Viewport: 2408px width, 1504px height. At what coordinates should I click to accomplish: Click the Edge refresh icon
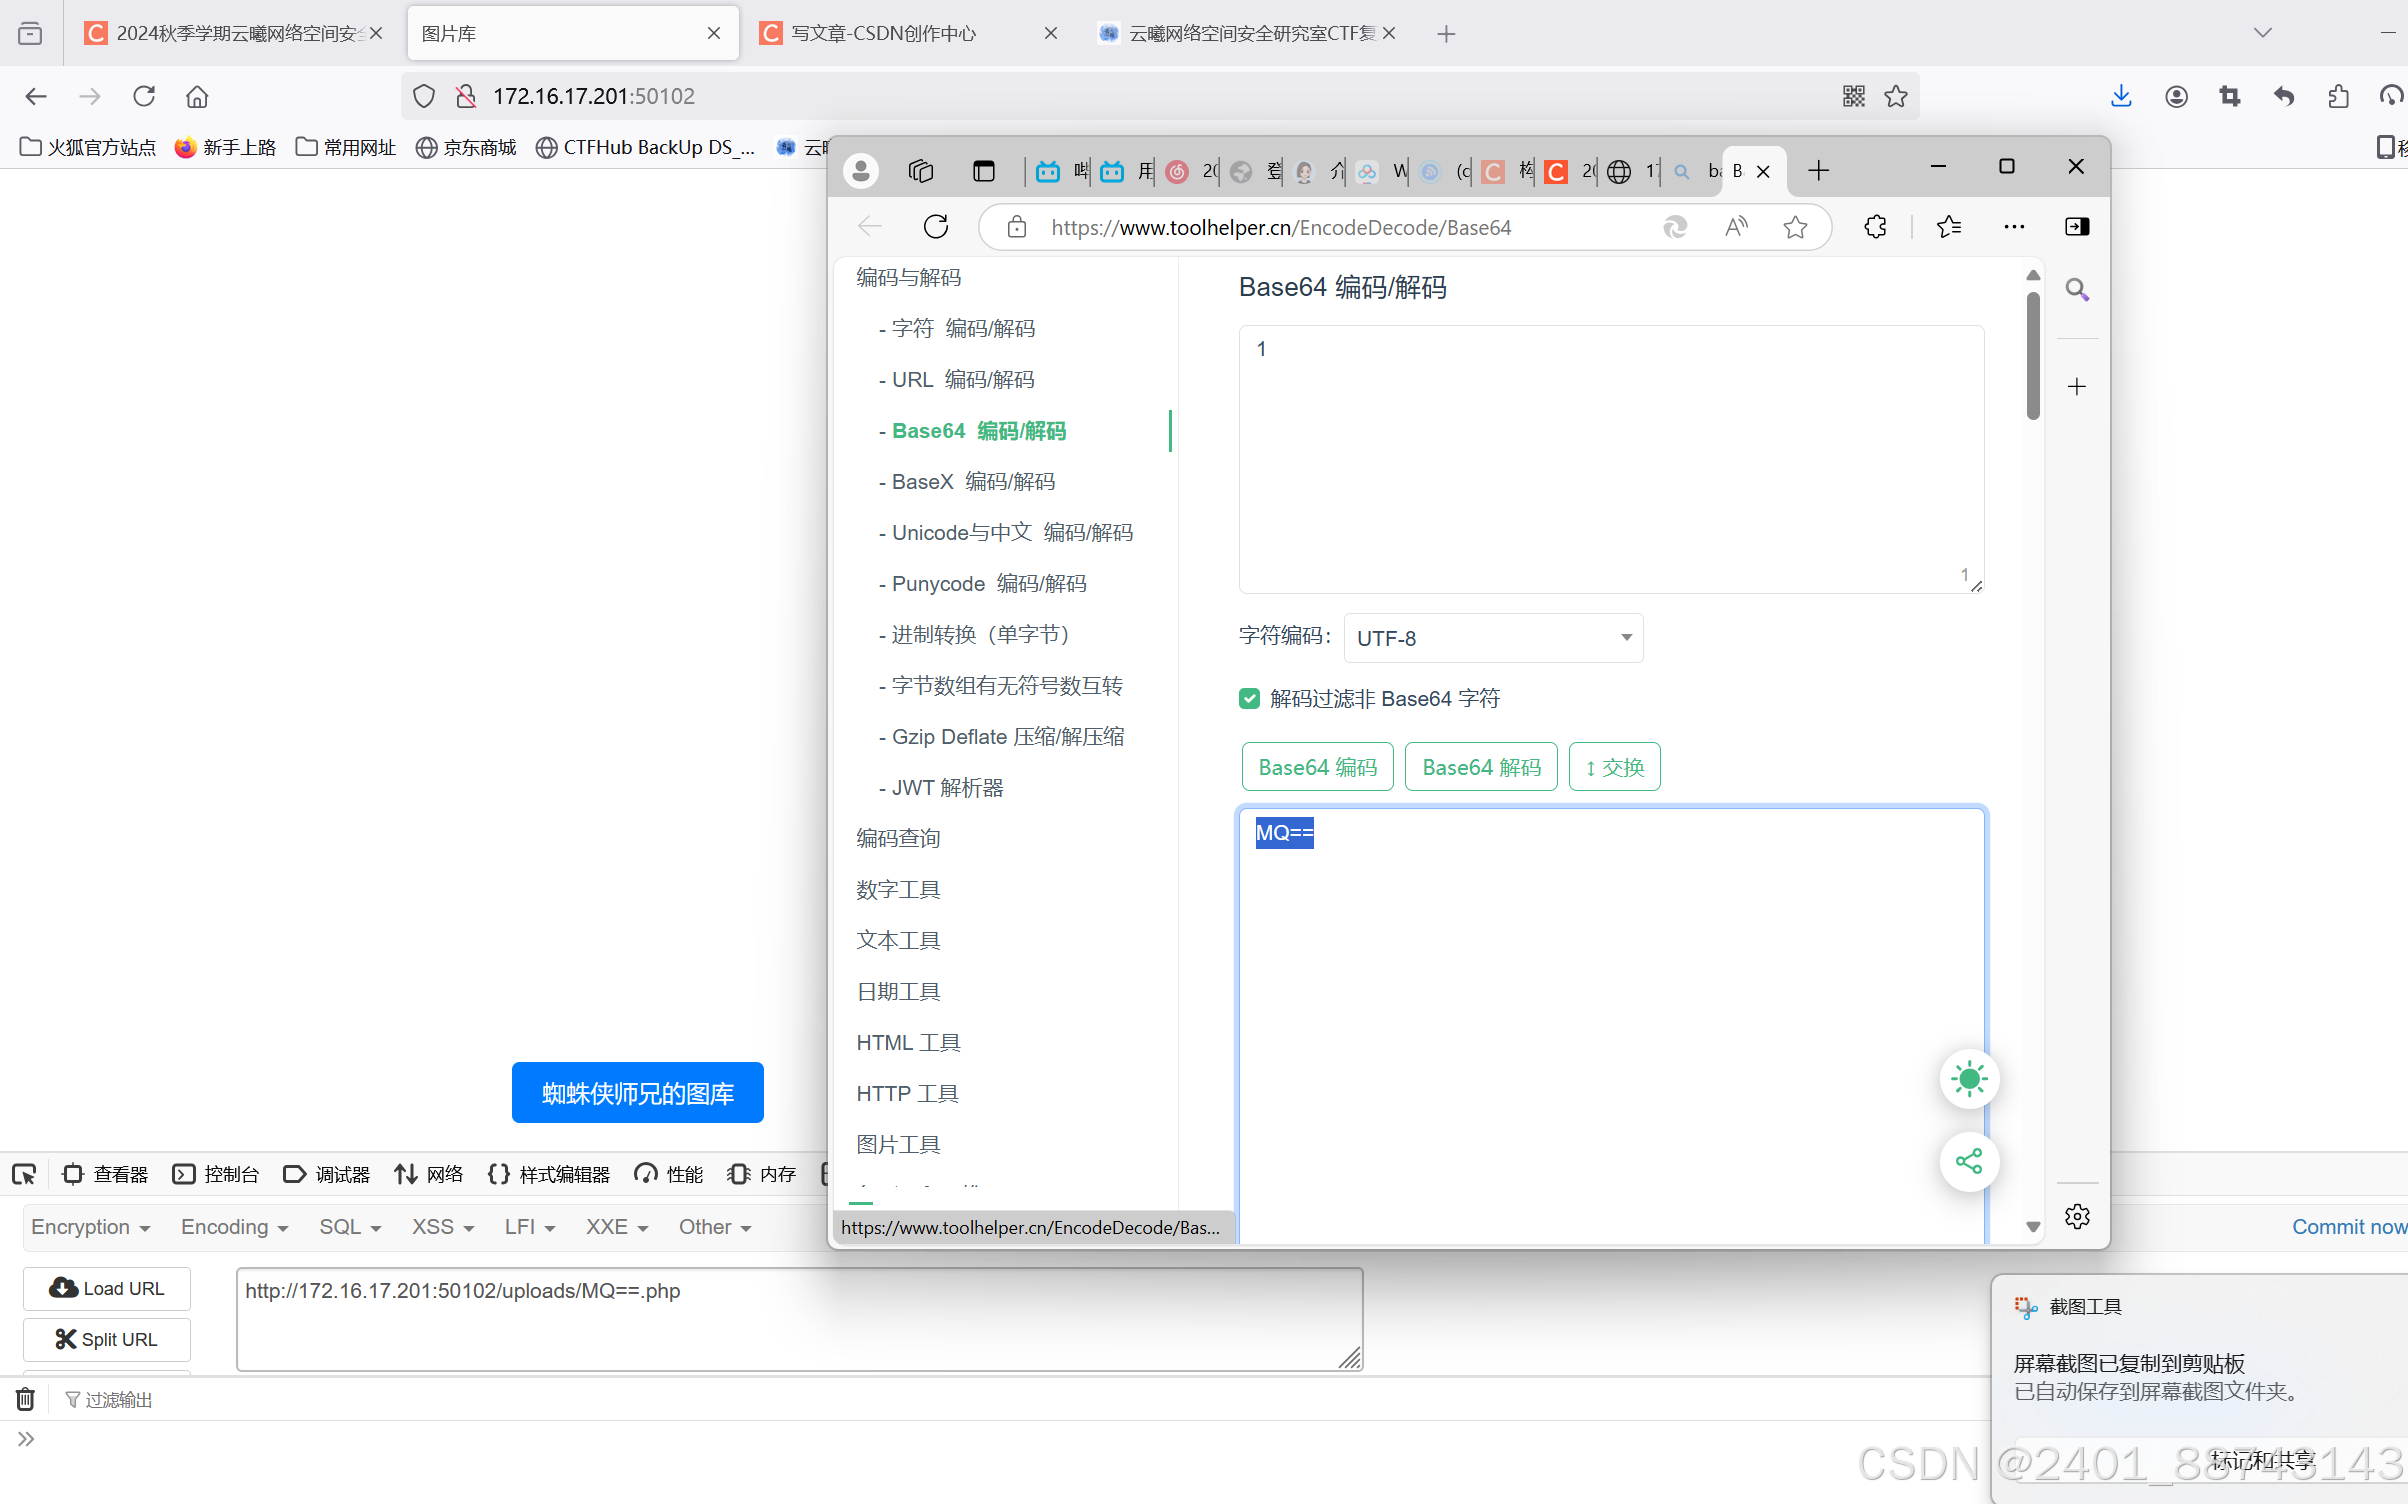click(x=936, y=227)
